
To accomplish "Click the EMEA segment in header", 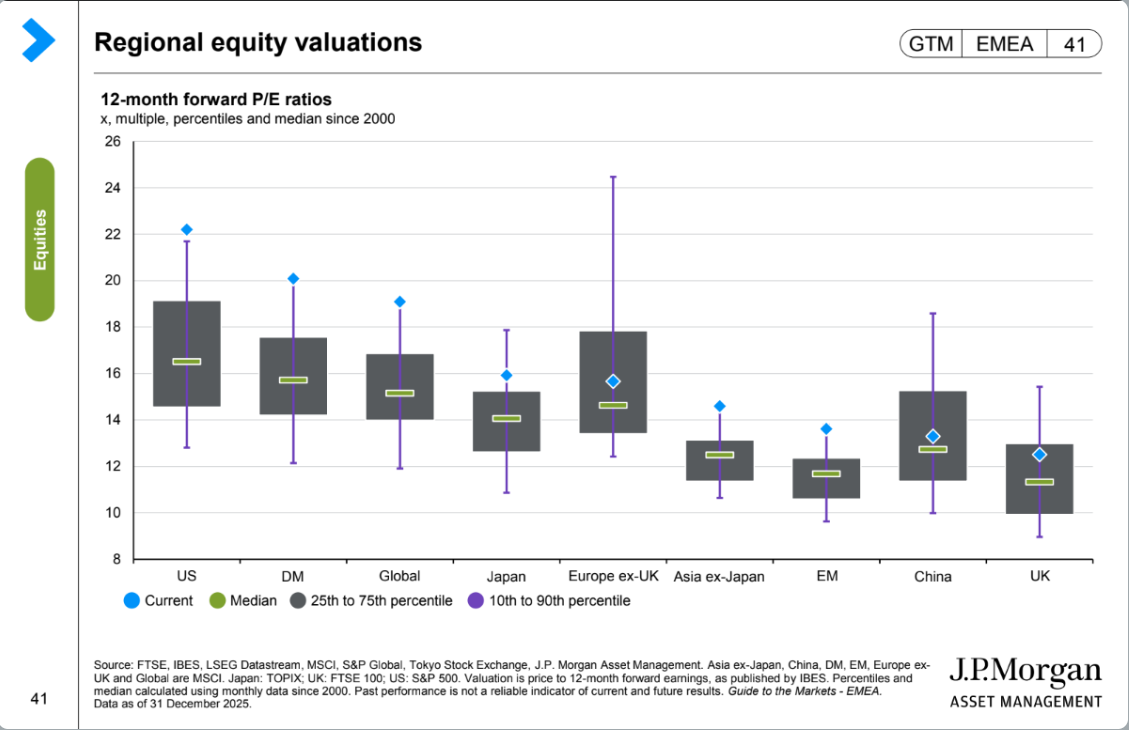I will (1004, 44).
